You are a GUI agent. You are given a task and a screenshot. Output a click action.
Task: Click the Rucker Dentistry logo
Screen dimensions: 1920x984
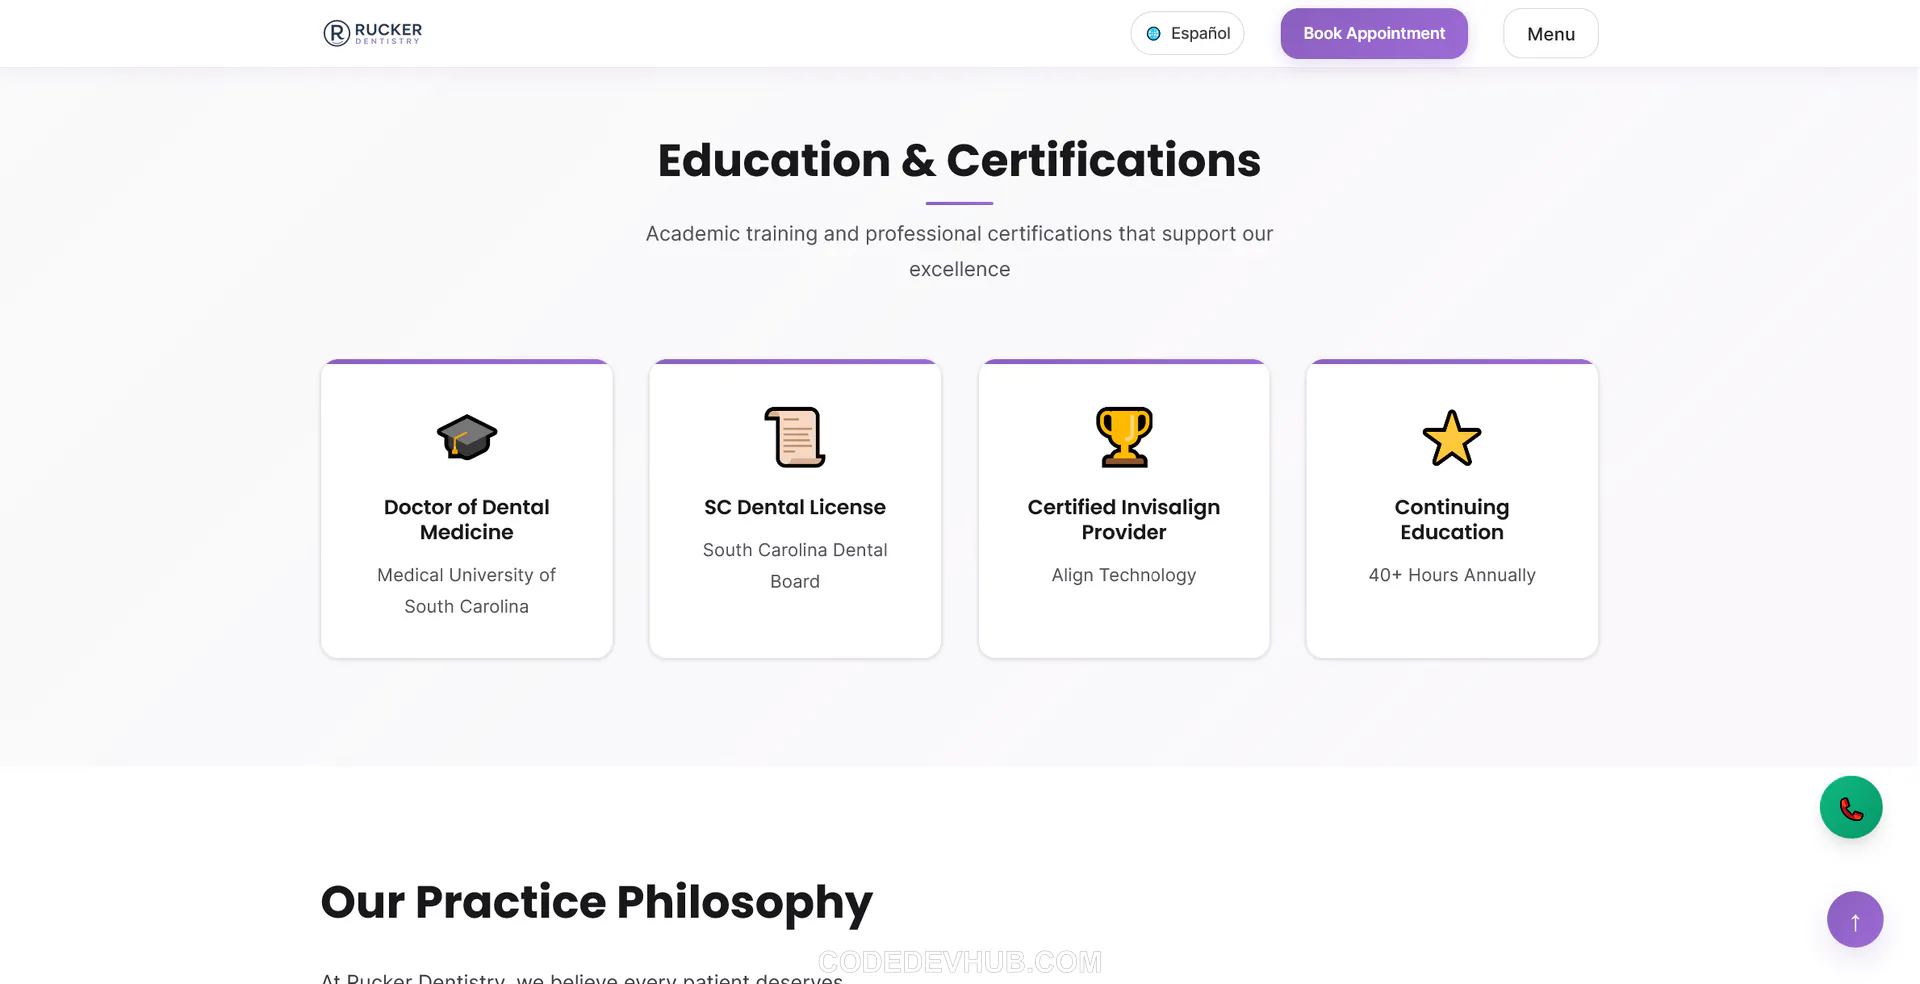click(372, 33)
